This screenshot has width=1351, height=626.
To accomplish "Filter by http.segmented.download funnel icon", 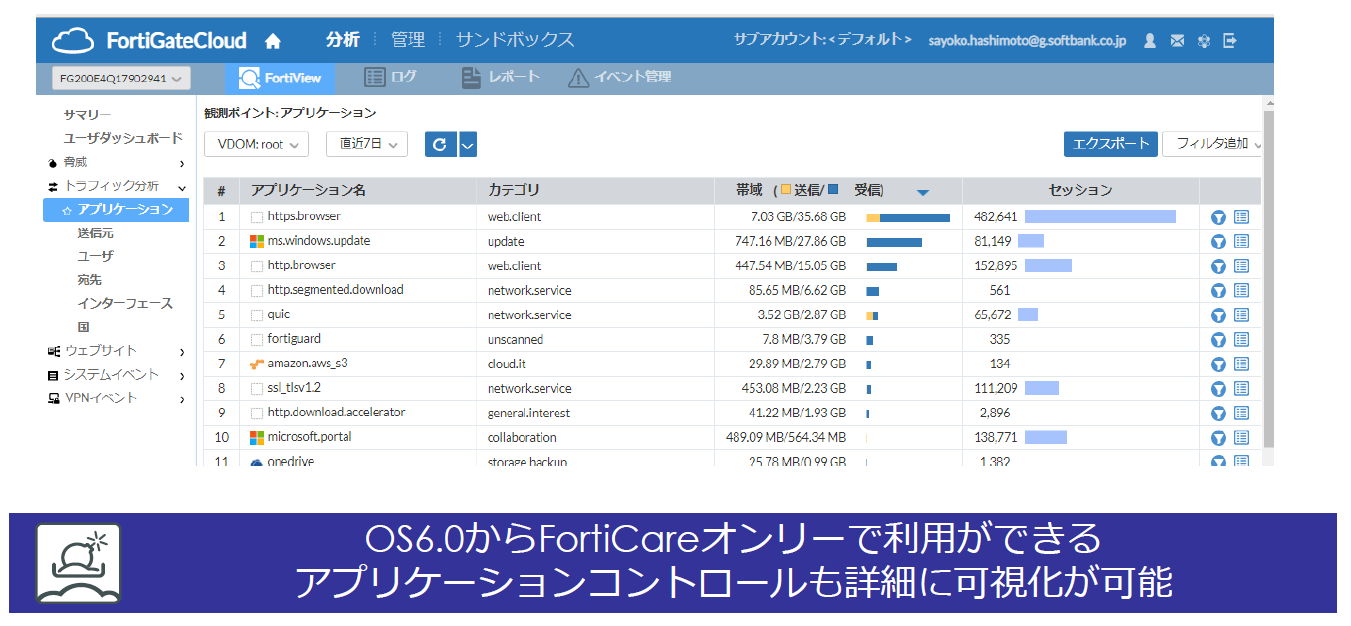I will (x=1218, y=290).
